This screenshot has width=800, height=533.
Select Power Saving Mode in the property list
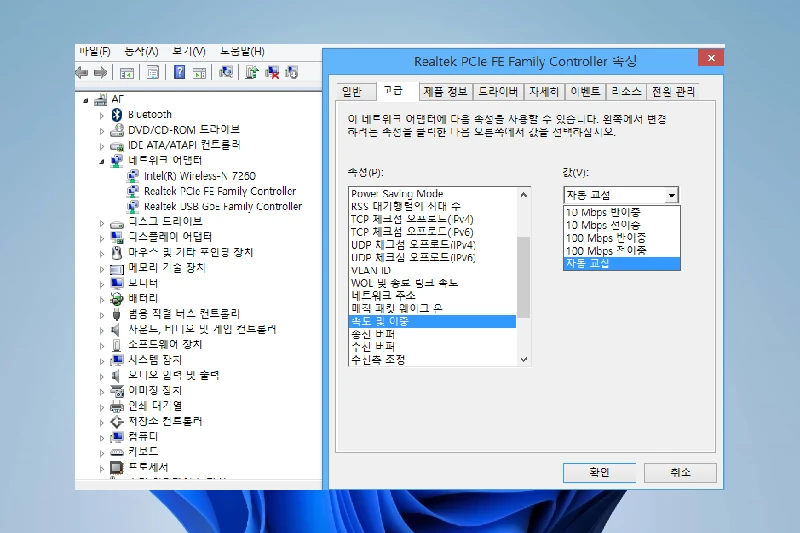point(433,194)
